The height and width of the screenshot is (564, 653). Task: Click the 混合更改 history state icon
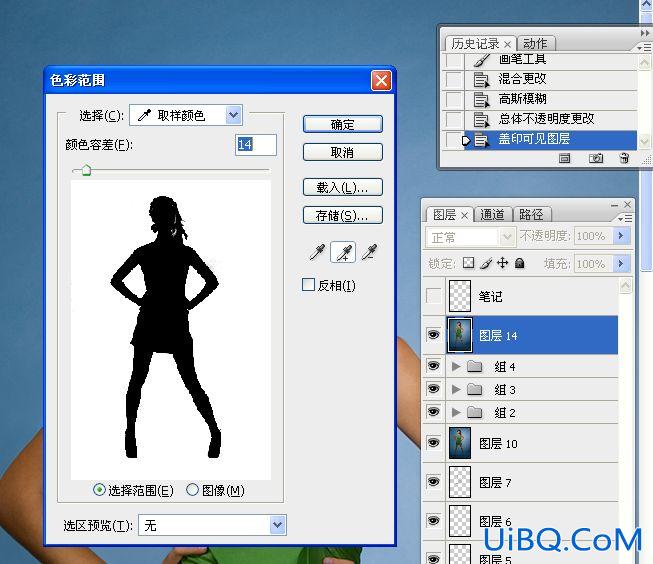coord(481,79)
